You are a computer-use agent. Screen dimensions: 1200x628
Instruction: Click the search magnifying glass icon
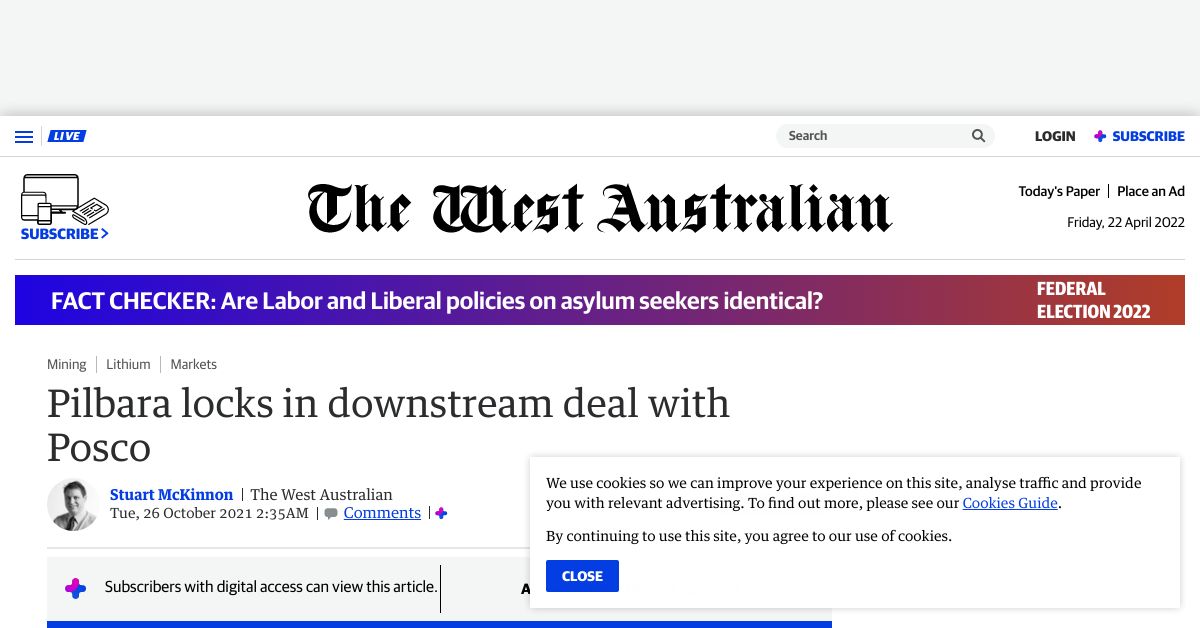(978, 136)
